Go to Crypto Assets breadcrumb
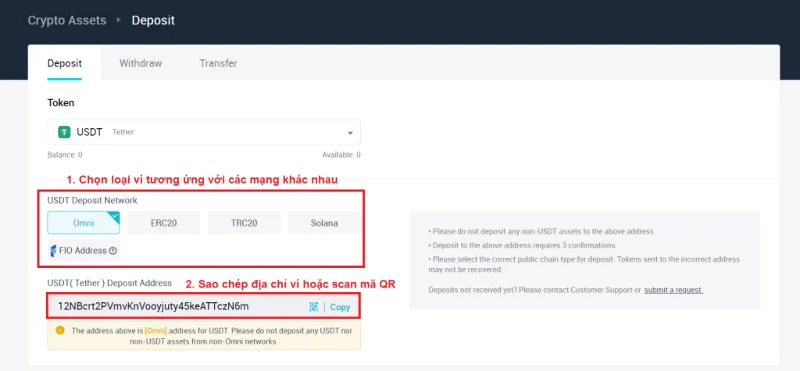Image resolution: width=800 pixels, height=371 pixels. coord(67,20)
